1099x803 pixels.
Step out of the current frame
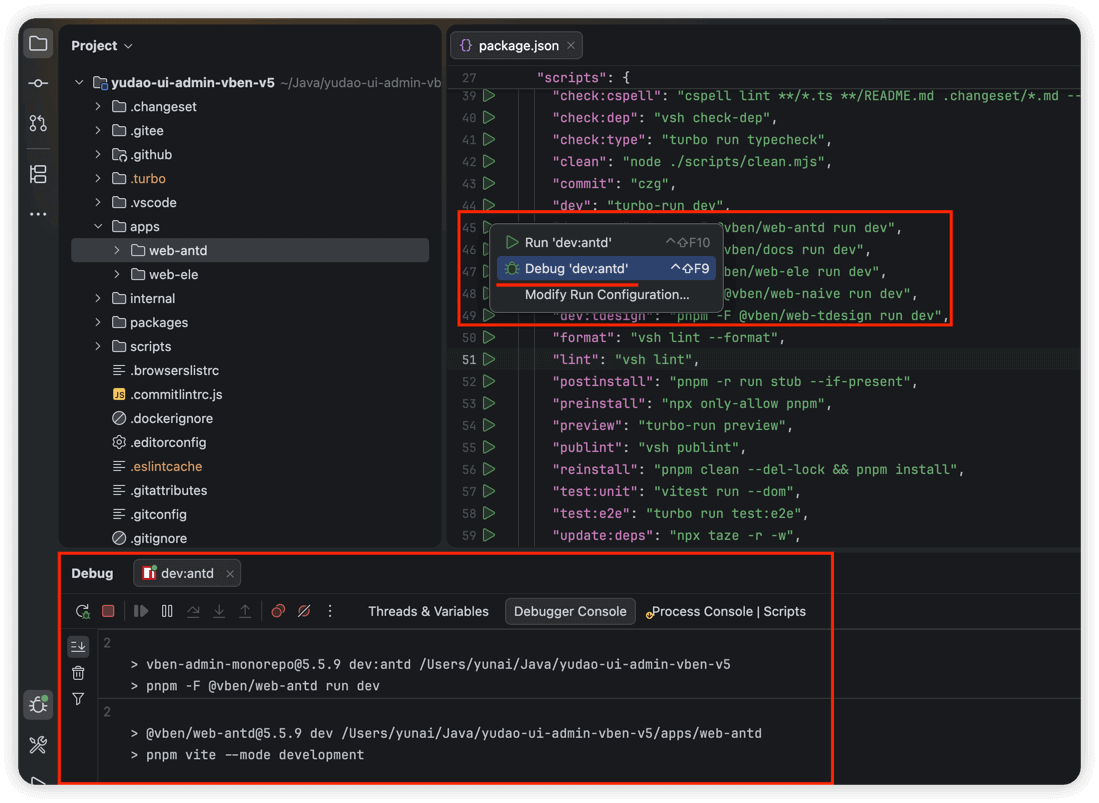[245, 611]
